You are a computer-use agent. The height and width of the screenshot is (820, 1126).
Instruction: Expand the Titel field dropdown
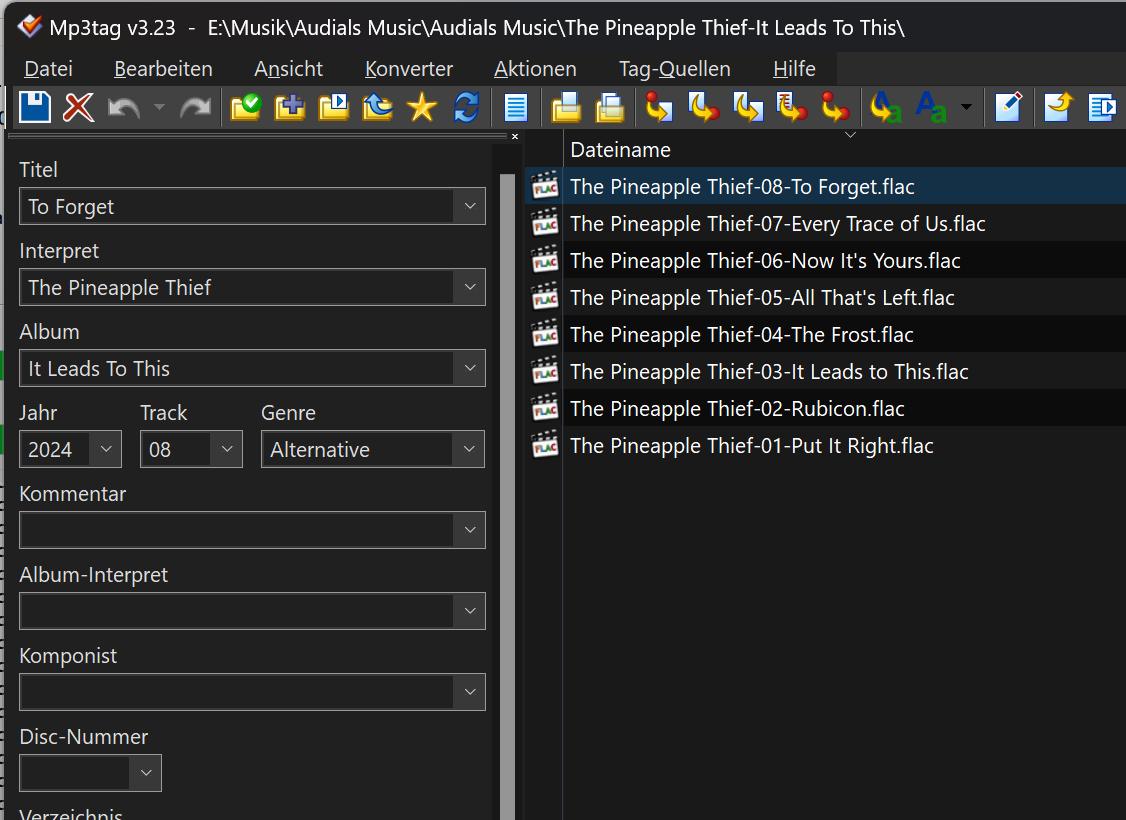point(470,206)
